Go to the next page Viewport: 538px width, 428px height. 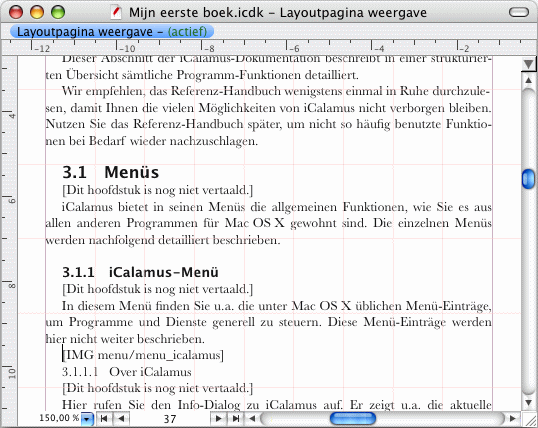(x=218, y=418)
